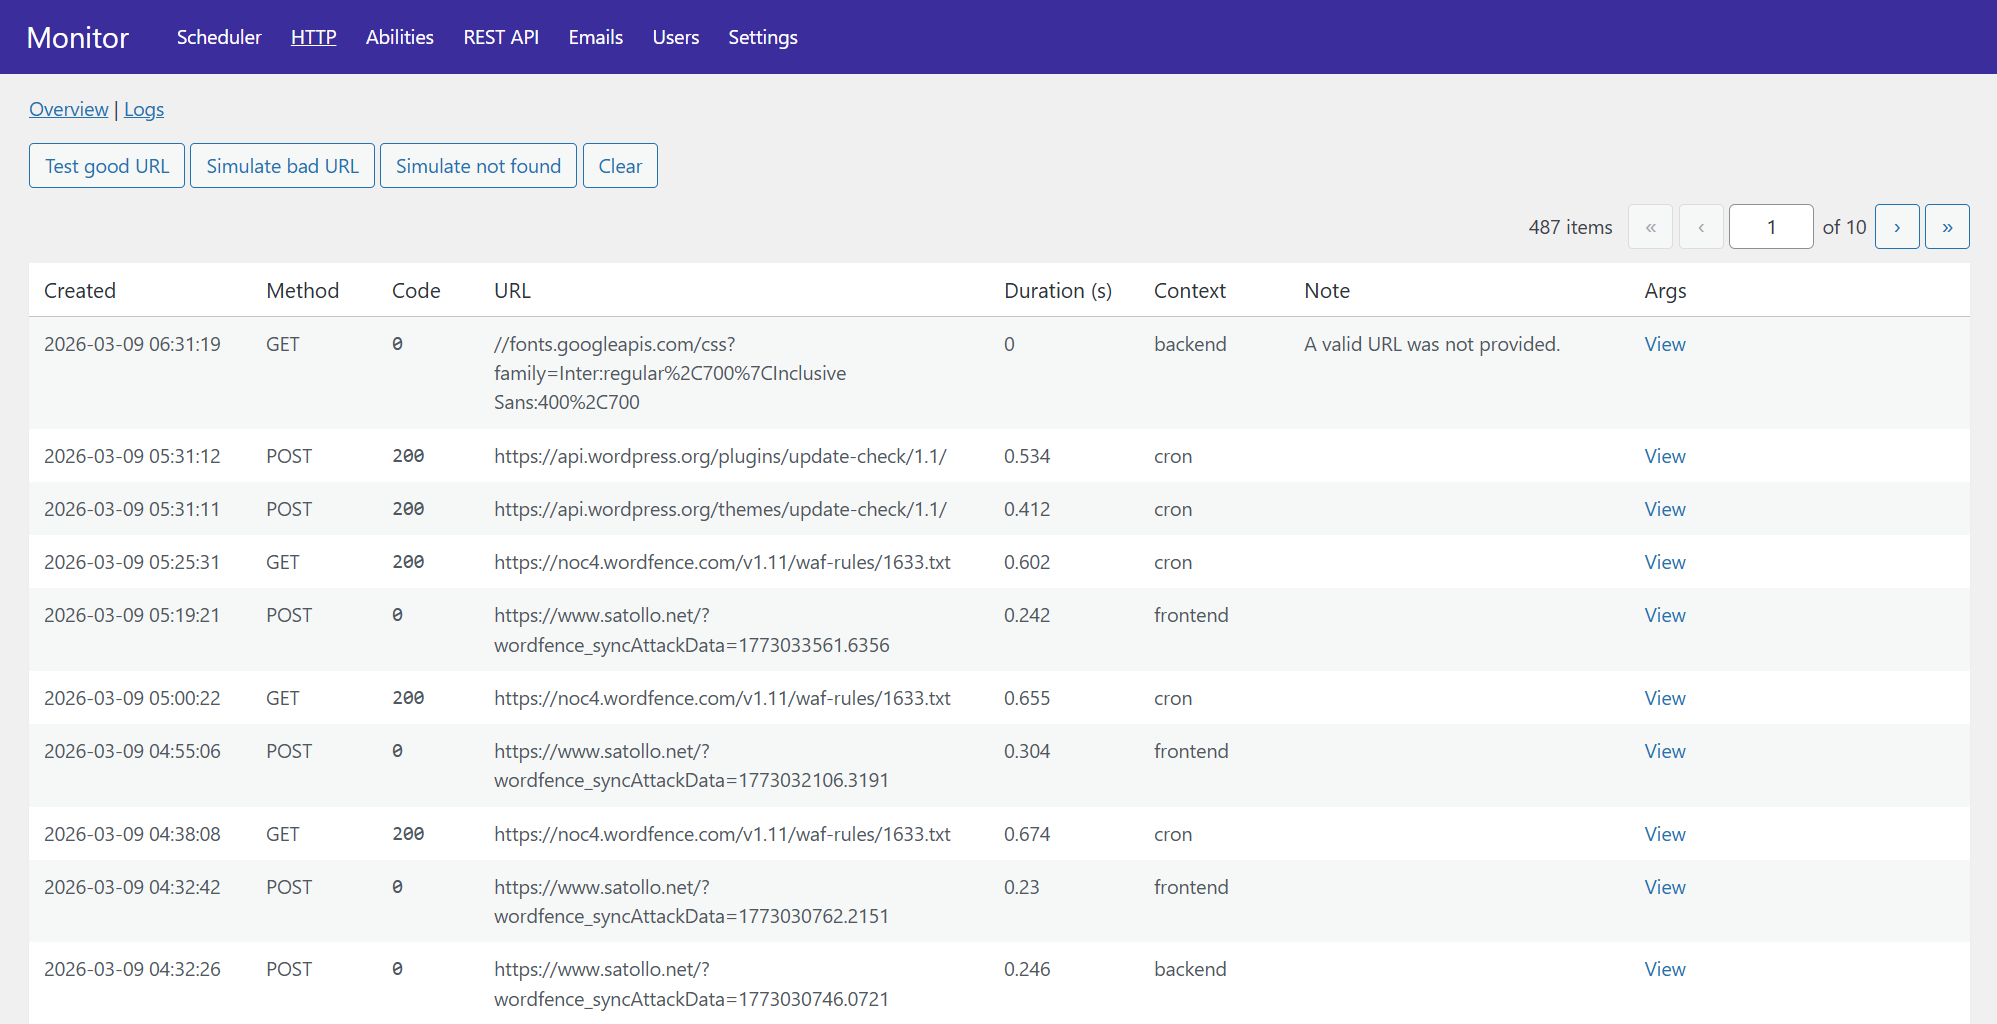Go to the next page of logs

click(1896, 227)
